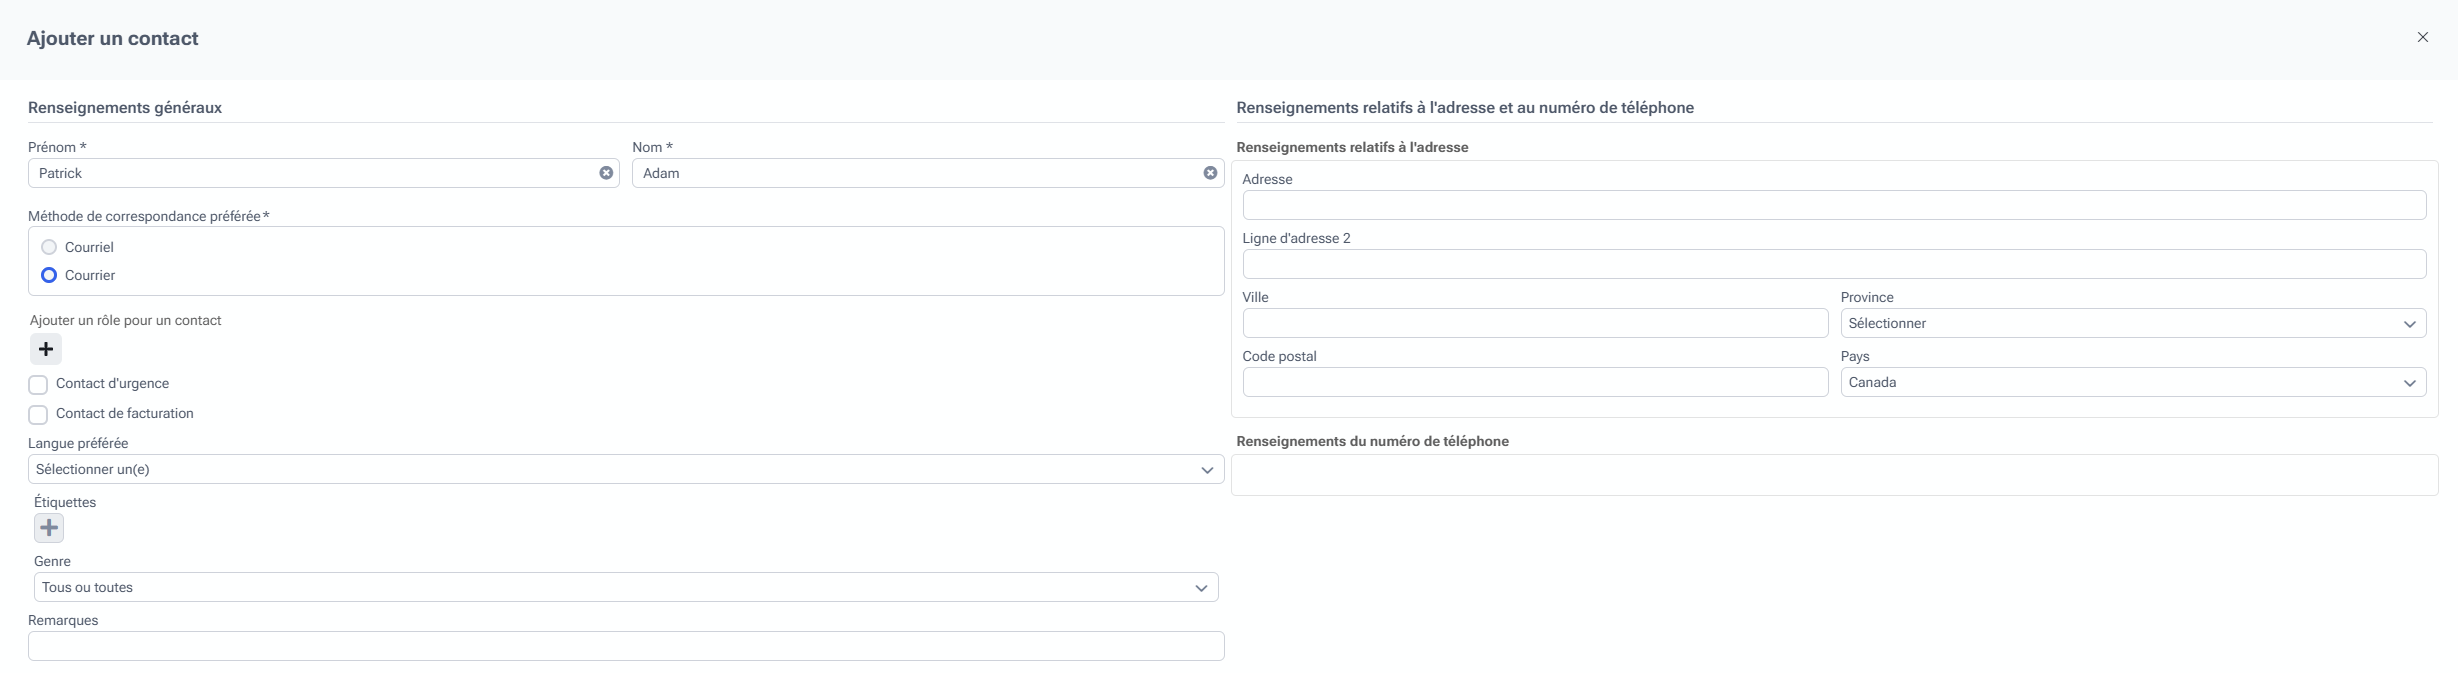
Task: Close the Ajouter un contact dialog
Action: [2422, 37]
